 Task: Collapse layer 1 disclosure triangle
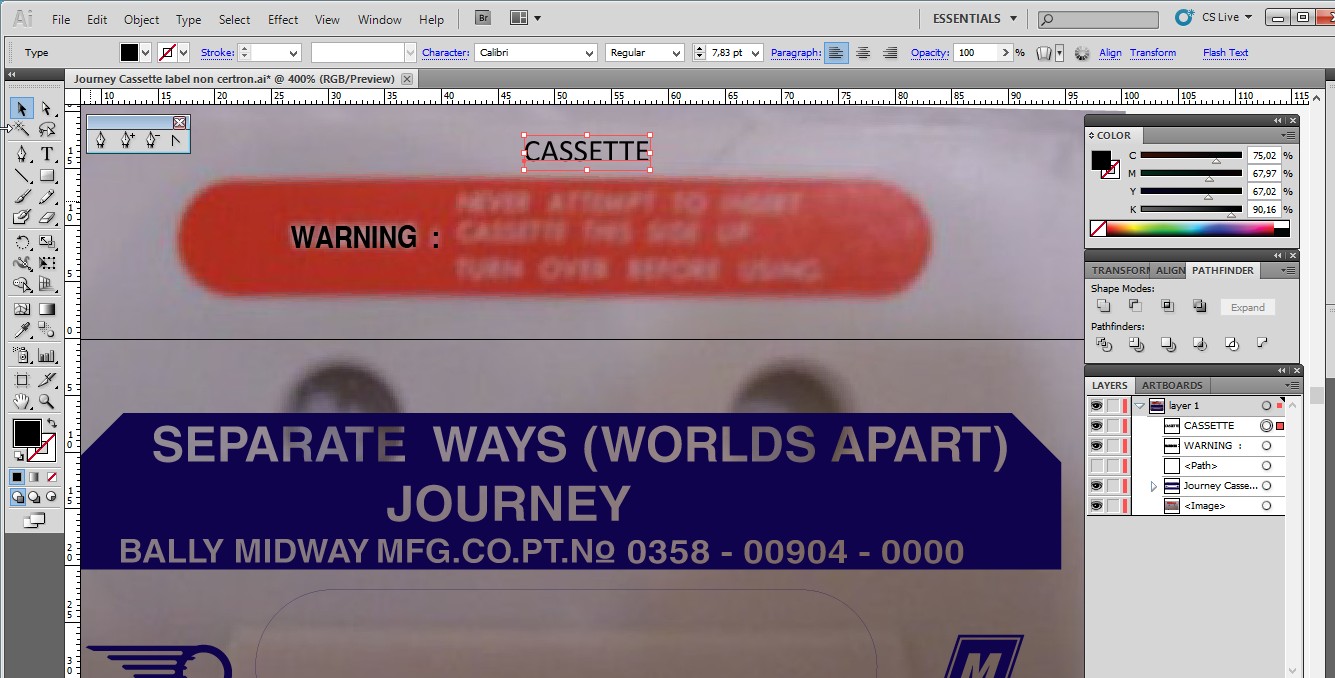click(x=1139, y=406)
